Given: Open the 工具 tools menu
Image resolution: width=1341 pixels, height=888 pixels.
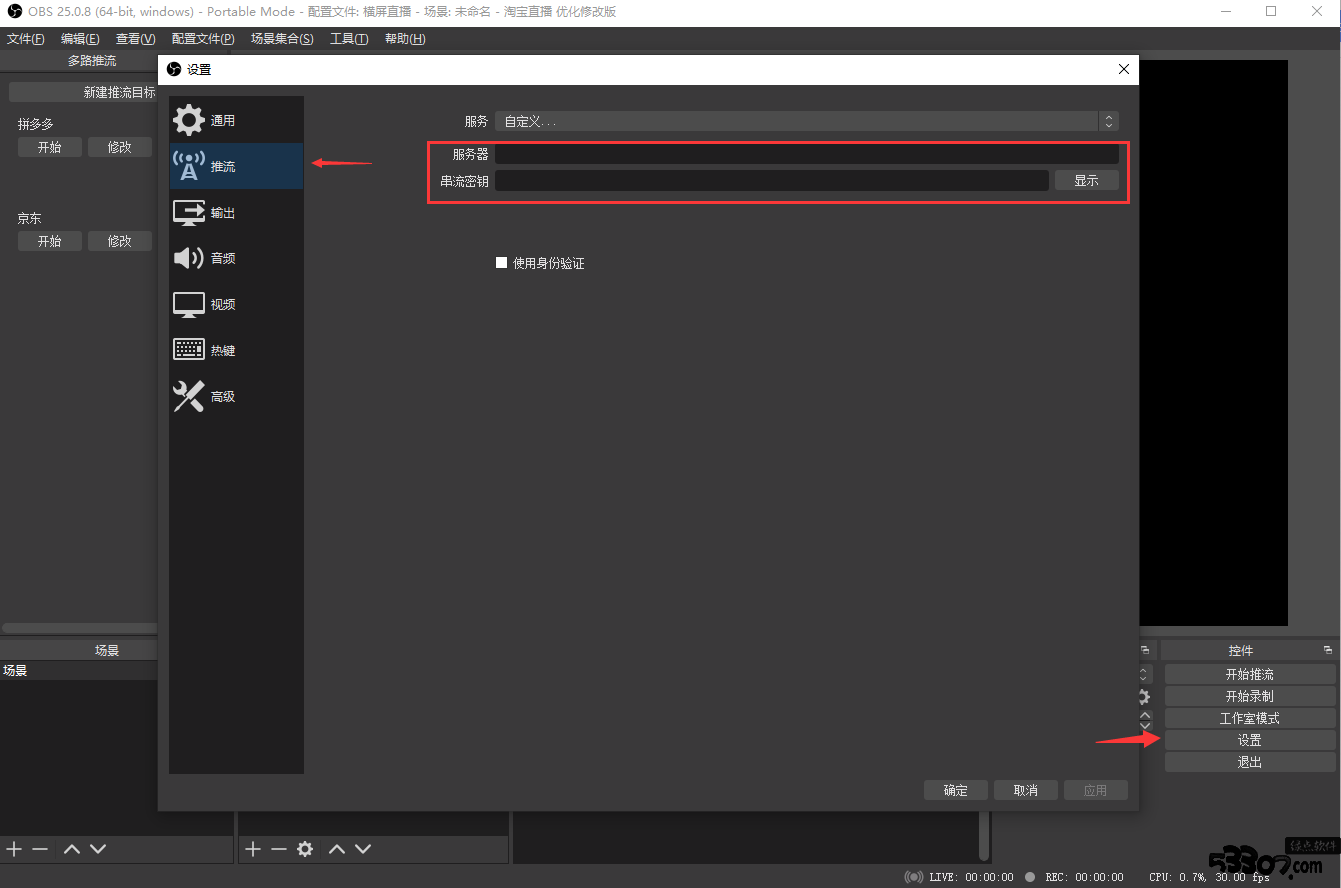Looking at the screenshot, I should click(349, 39).
